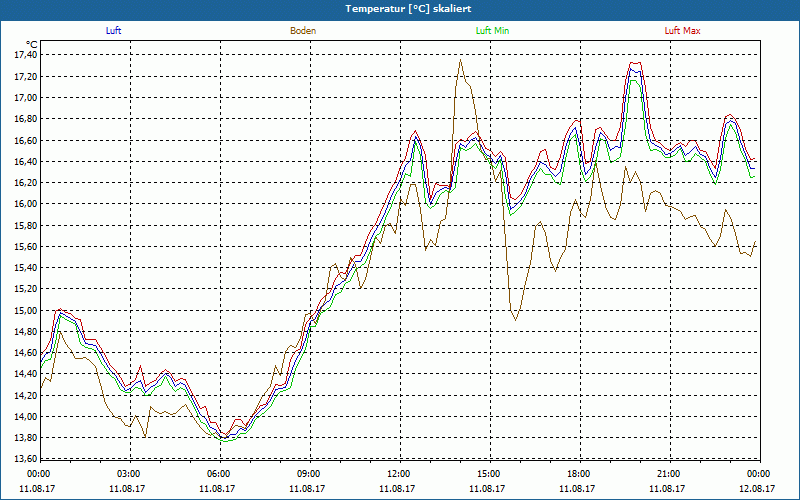Click the red "Luft Max" legend label
The width and height of the screenshot is (800, 500).
pos(682,31)
